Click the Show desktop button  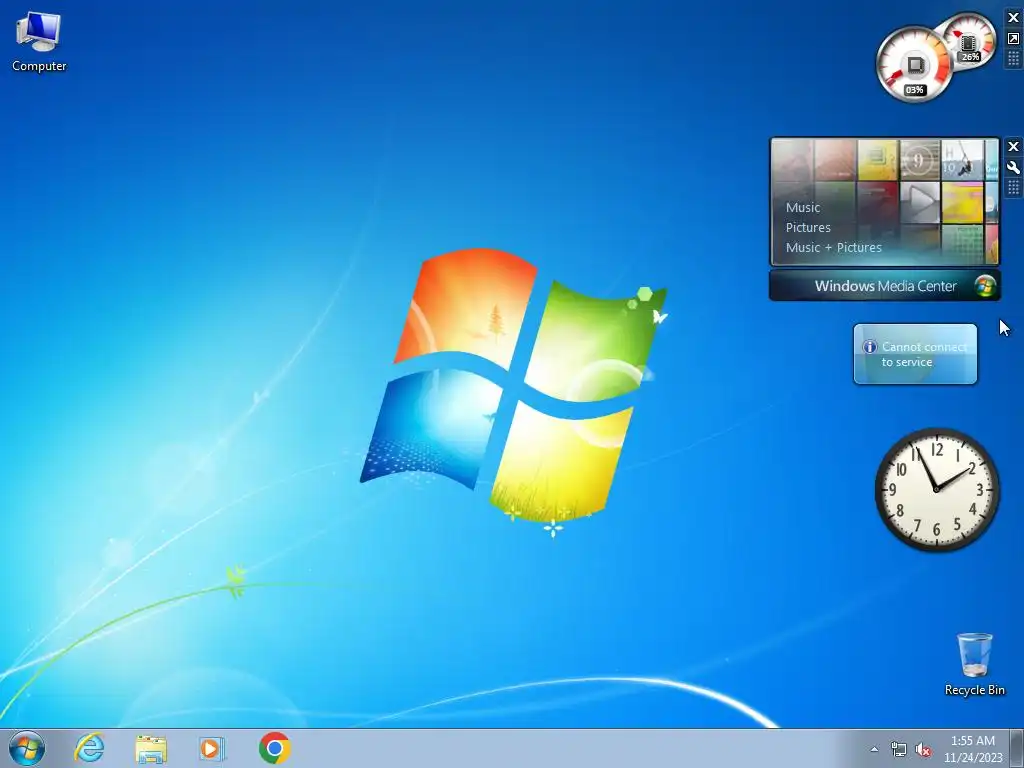pyautogui.click(x=1017, y=748)
